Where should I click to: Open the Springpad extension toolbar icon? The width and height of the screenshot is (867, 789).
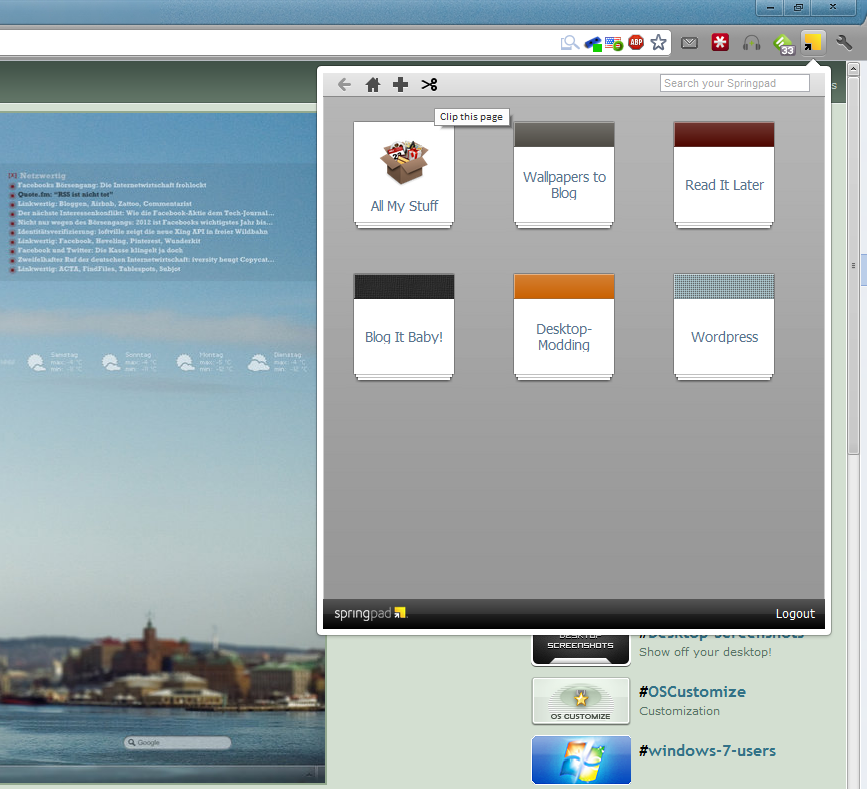pos(812,43)
